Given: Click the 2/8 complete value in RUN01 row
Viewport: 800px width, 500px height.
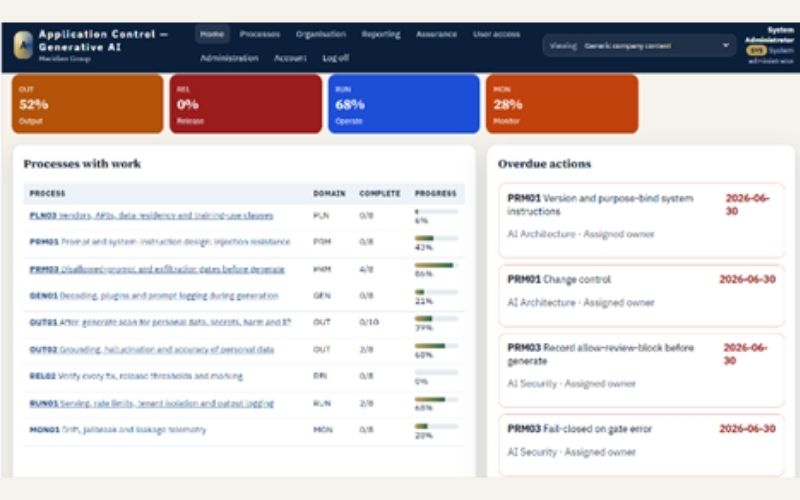Looking at the screenshot, I should coord(366,404).
